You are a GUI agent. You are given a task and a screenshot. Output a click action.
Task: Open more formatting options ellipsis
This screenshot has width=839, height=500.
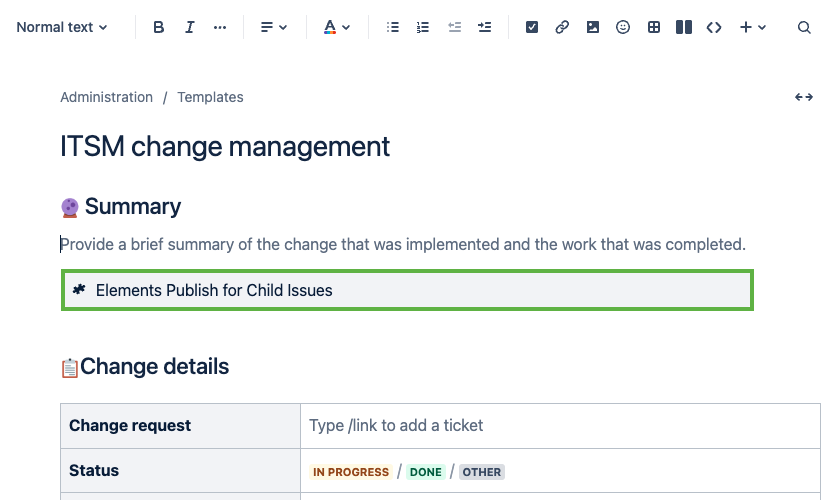(220, 27)
